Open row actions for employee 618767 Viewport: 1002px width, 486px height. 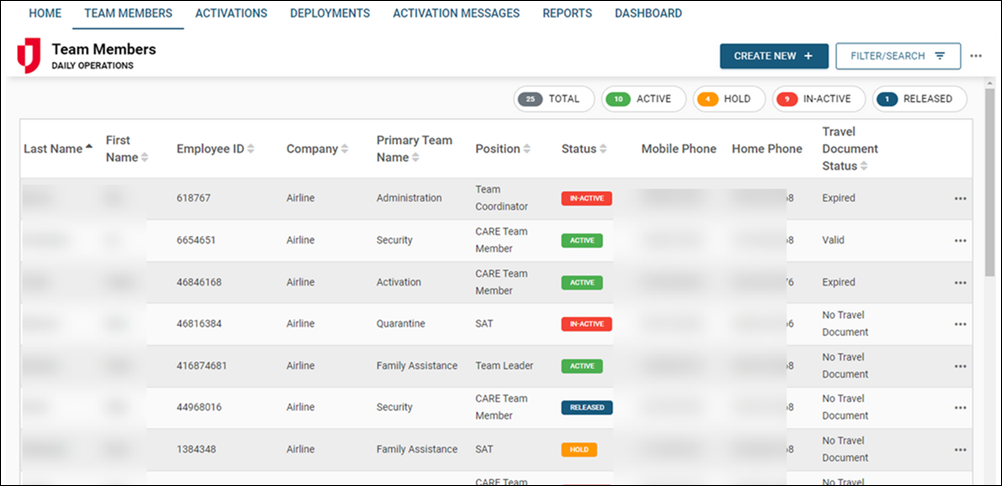(x=960, y=199)
